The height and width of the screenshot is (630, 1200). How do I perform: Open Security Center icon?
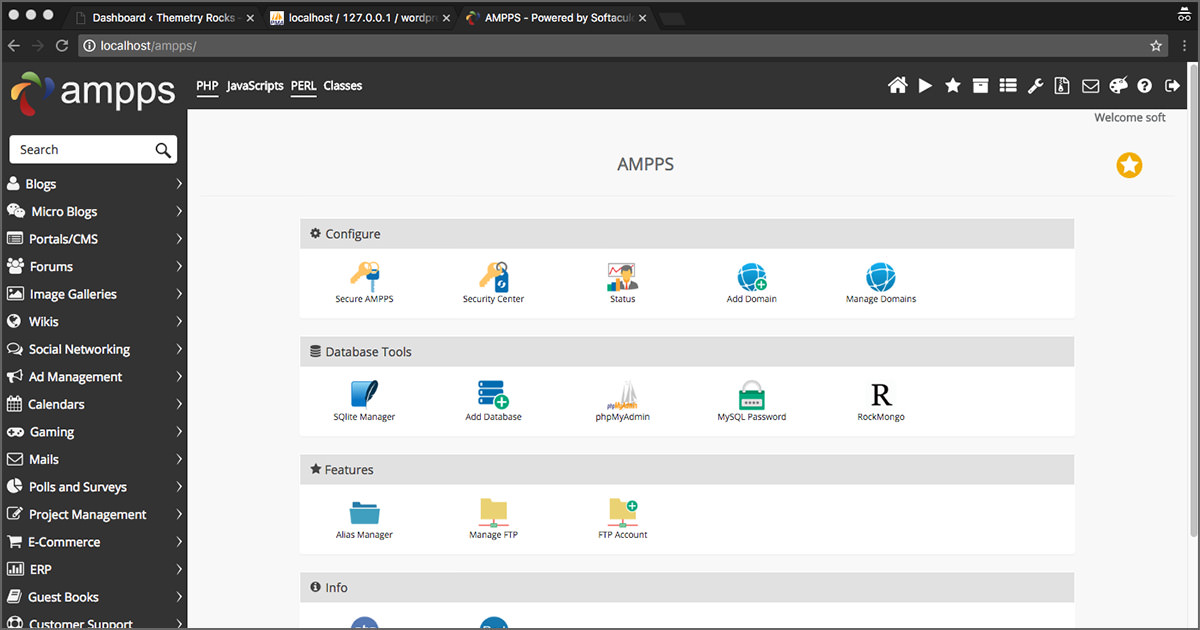click(493, 277)
